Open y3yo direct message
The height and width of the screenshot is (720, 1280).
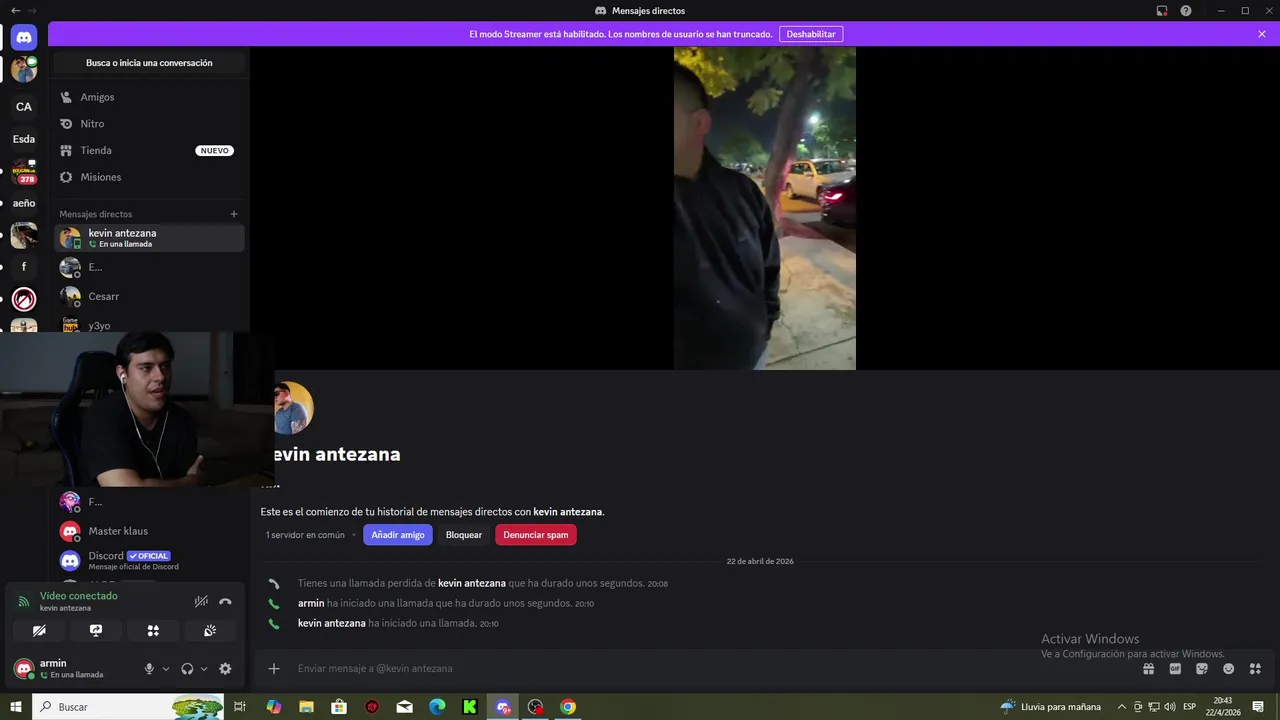(x=149, y=325)
